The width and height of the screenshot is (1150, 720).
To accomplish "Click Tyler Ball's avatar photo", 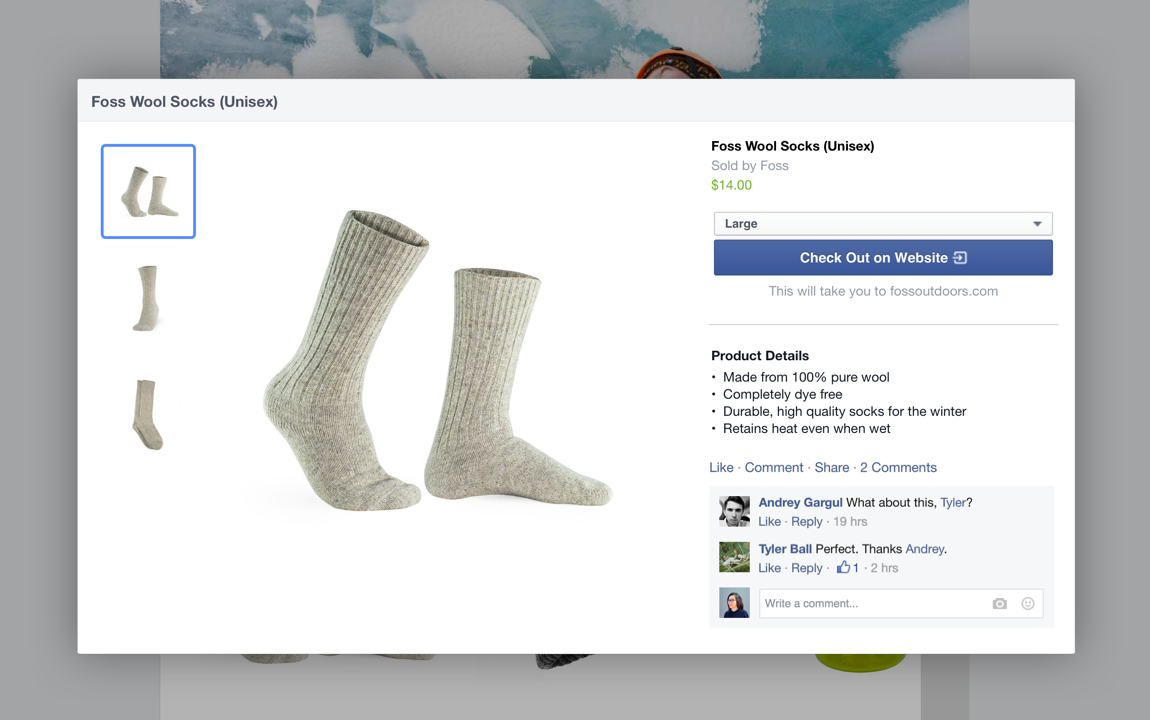I will click(x=734, y=557).
